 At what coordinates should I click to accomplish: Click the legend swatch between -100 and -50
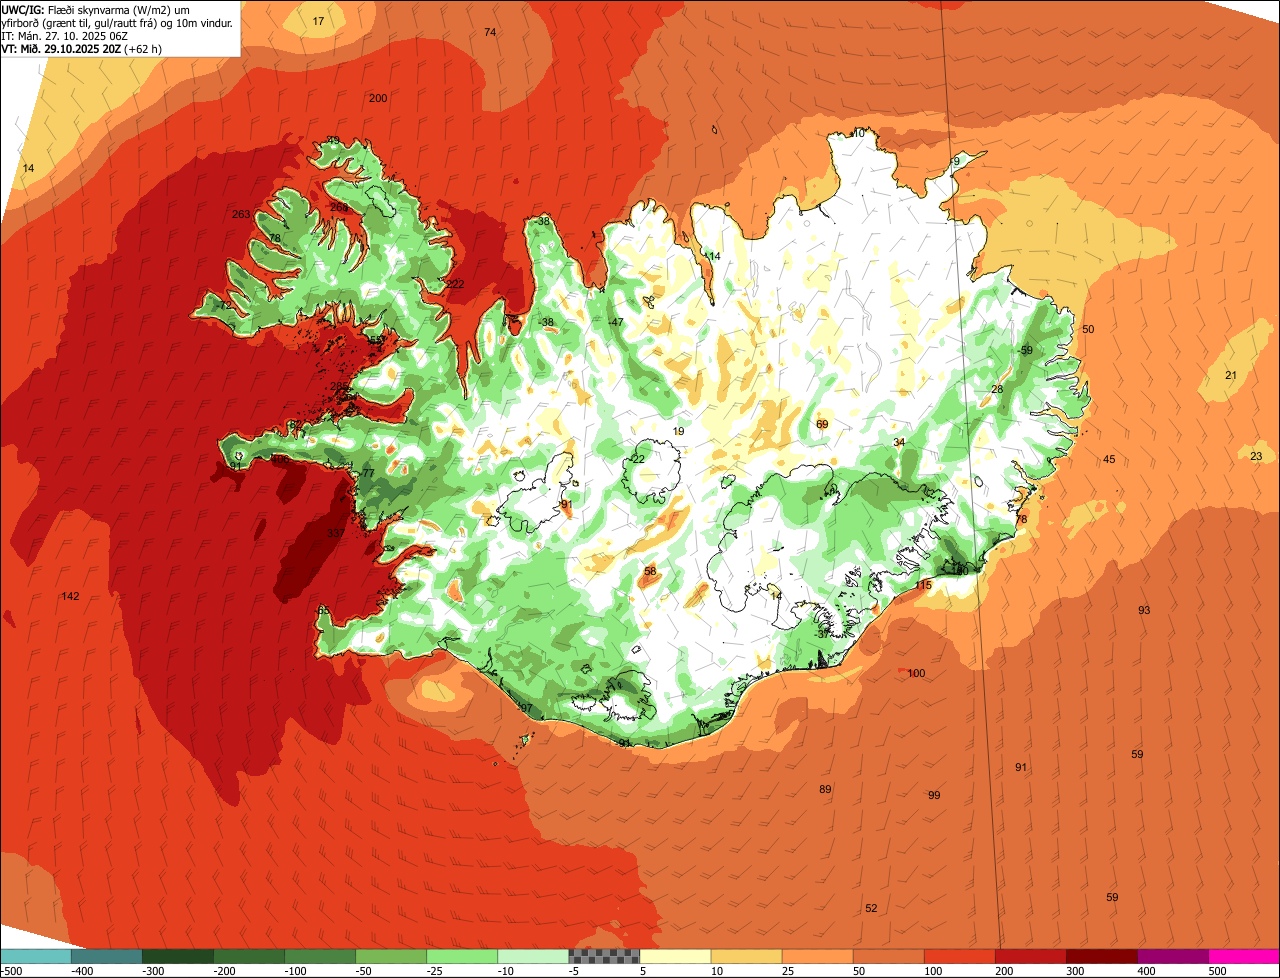coord(320,956)
